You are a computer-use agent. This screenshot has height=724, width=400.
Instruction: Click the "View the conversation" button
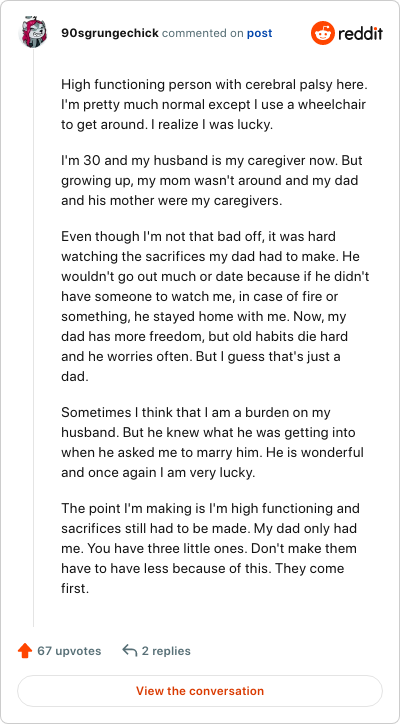pyautogui.click(x=200, y=691)
